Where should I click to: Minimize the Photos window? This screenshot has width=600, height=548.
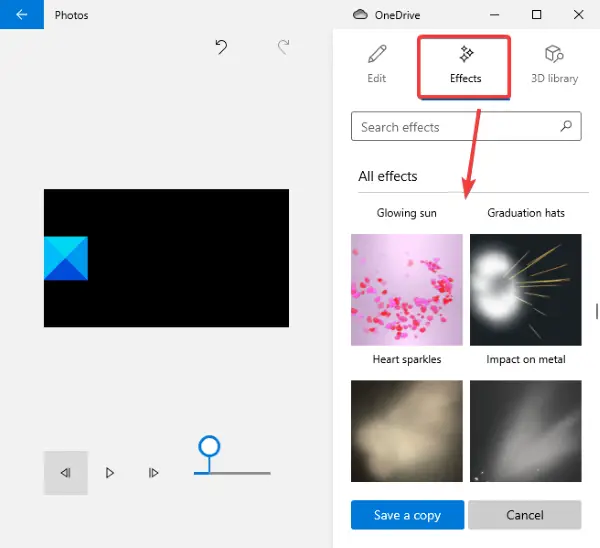pos(494,15)
